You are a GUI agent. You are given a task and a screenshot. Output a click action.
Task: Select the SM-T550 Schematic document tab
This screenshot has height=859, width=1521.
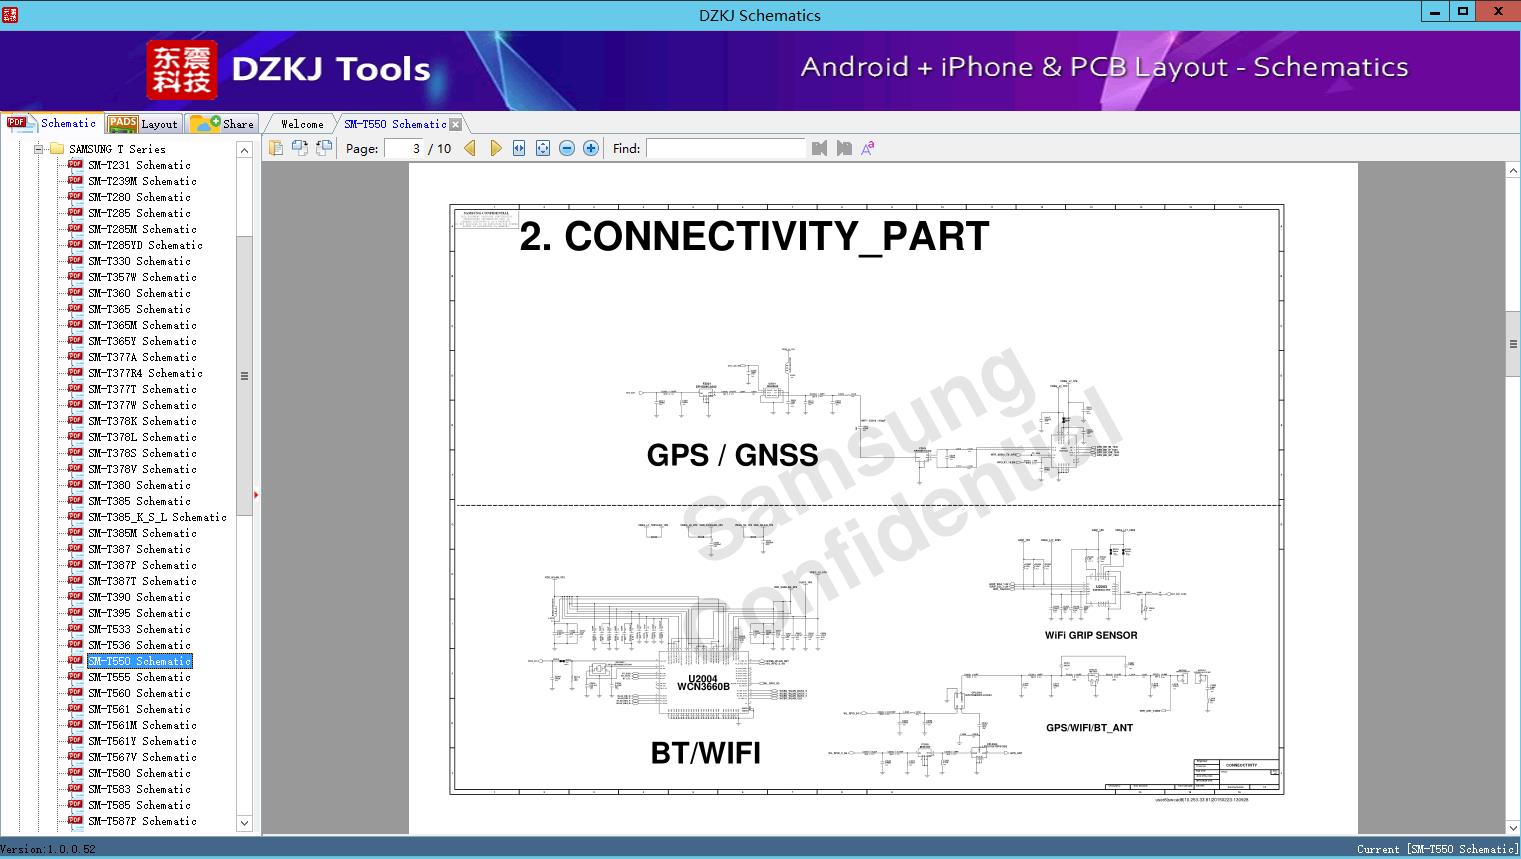pyautogui.click(x=395, y=124)
